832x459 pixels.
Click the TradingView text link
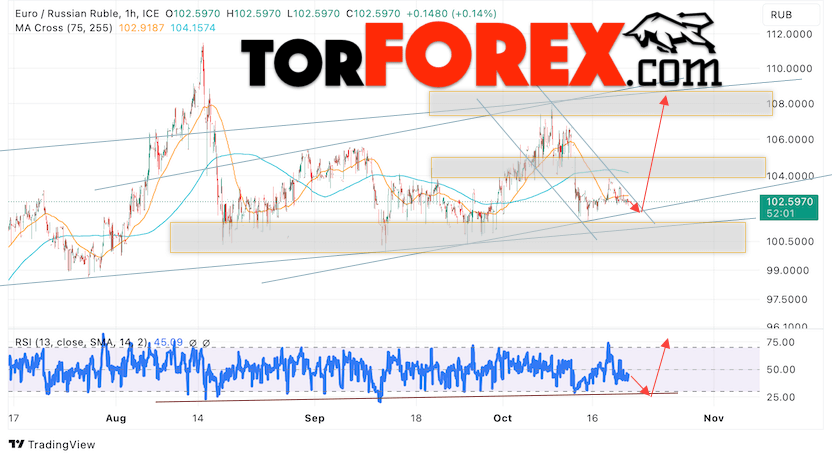tap(62, 445)
